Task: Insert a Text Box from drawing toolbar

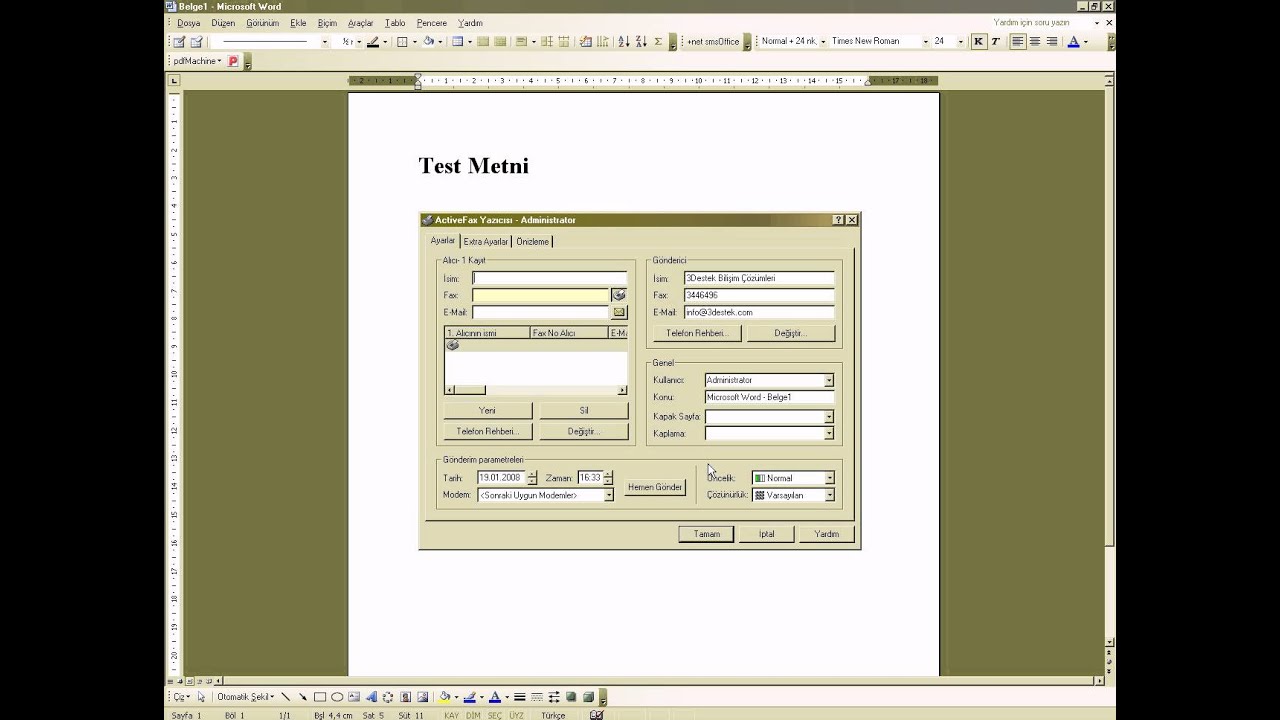Action: tap(354, 697)
